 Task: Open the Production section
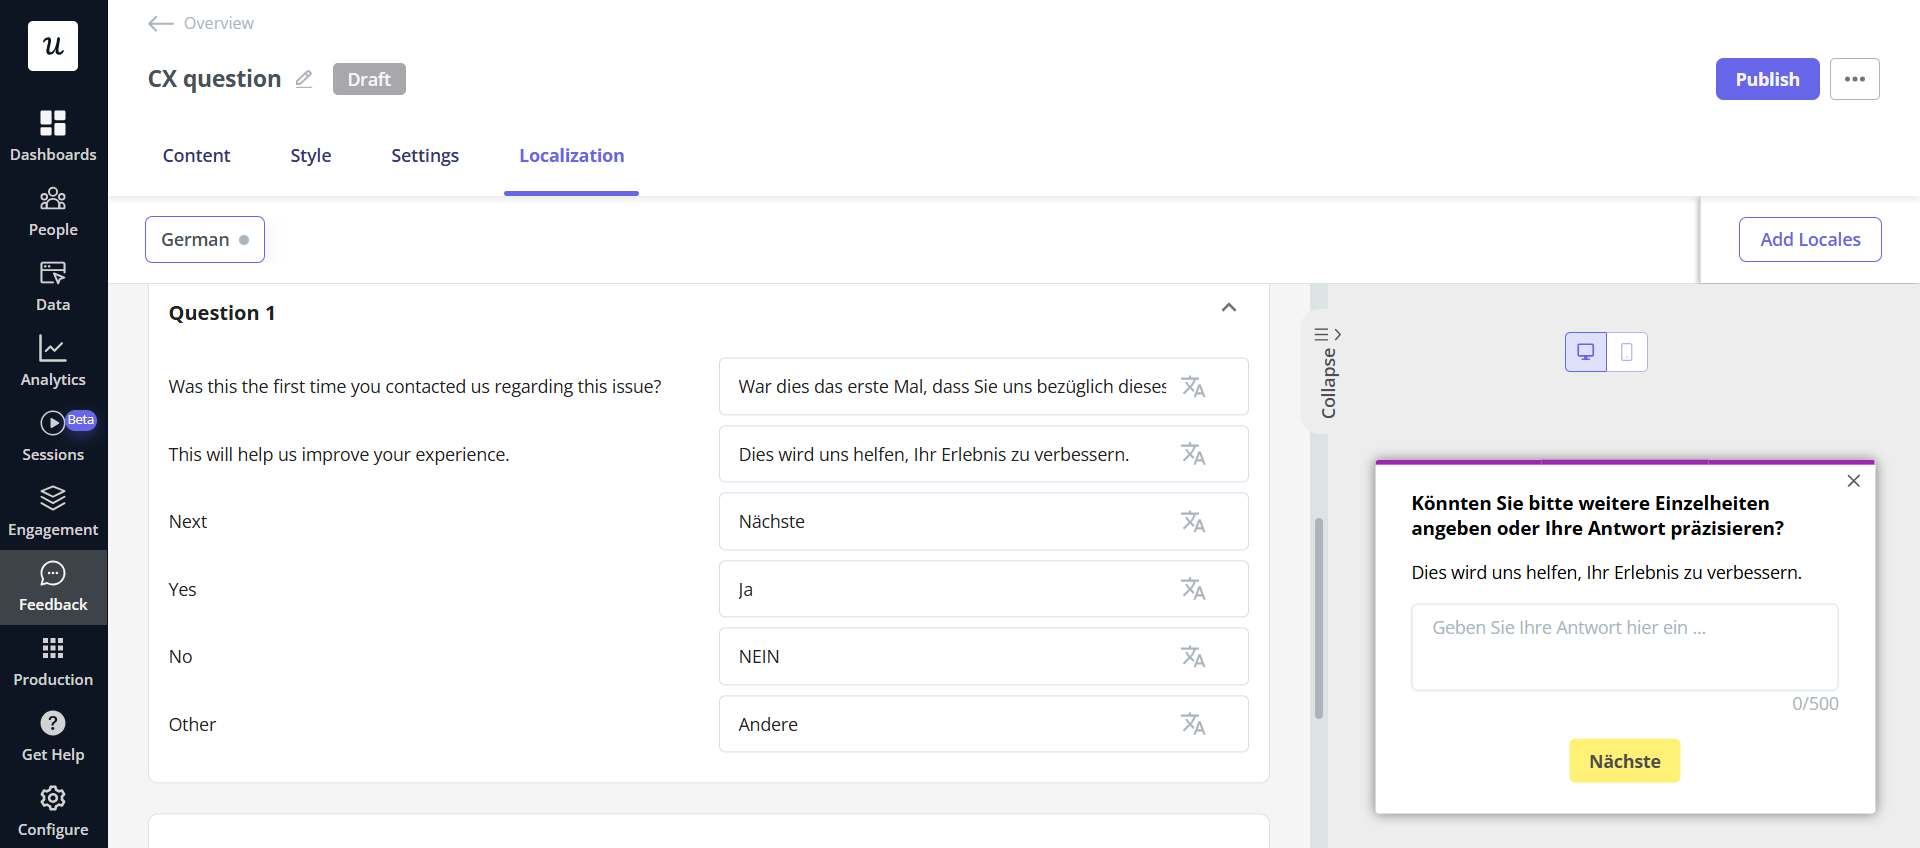[53, 662]
